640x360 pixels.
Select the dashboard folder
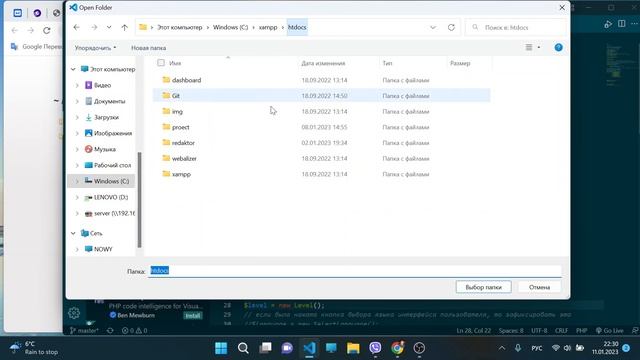321,80
